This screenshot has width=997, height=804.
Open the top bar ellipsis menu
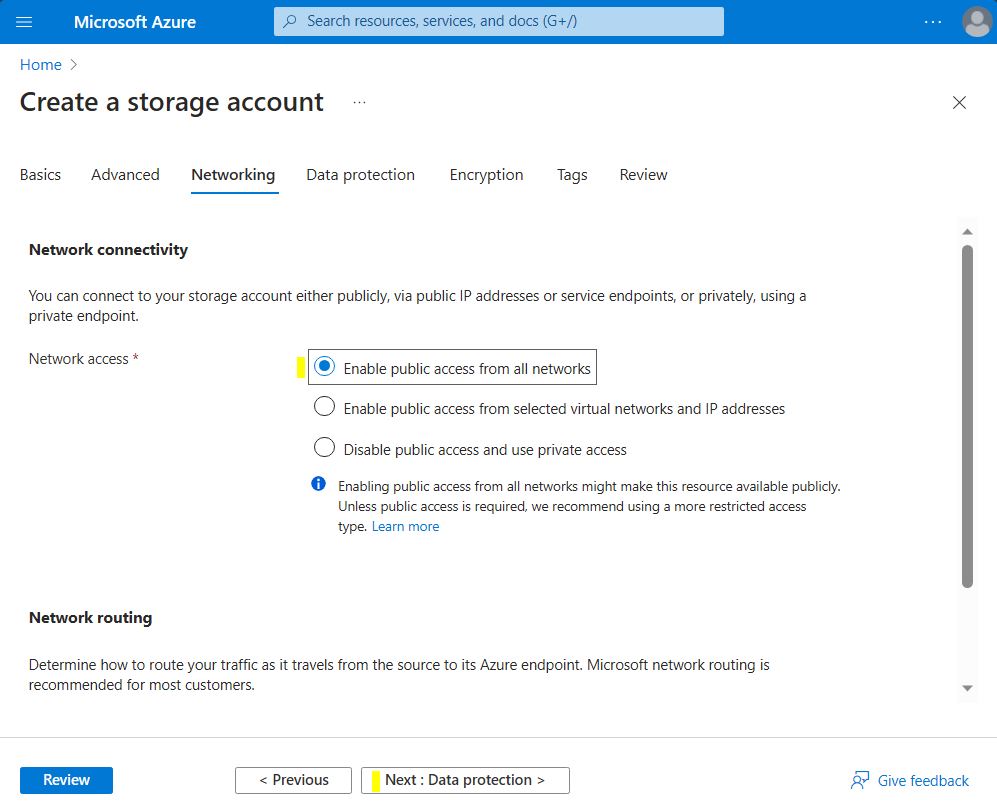pyautogui.click(x=932, y=21)
